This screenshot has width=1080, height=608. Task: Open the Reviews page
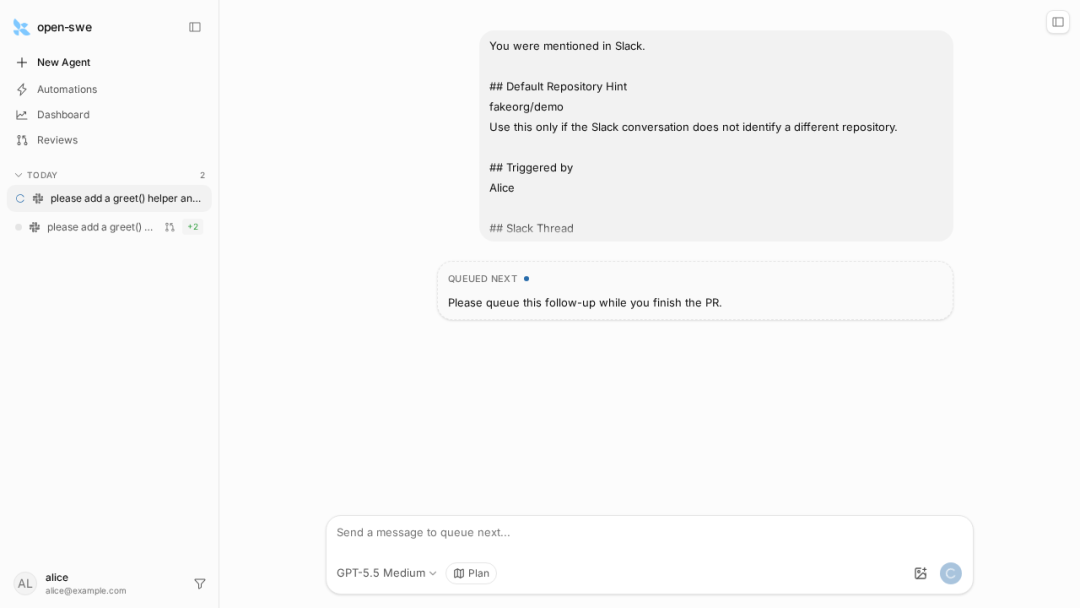pyautogui.click(x=57, y=140)
